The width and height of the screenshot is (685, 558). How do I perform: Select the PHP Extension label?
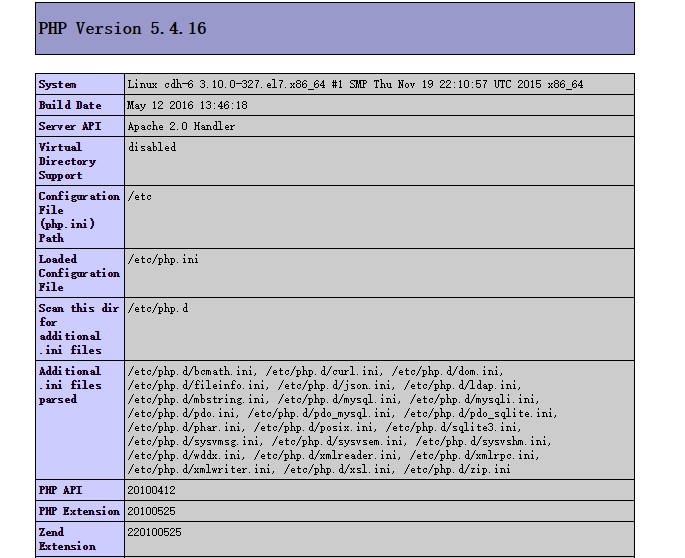[79, 511]
